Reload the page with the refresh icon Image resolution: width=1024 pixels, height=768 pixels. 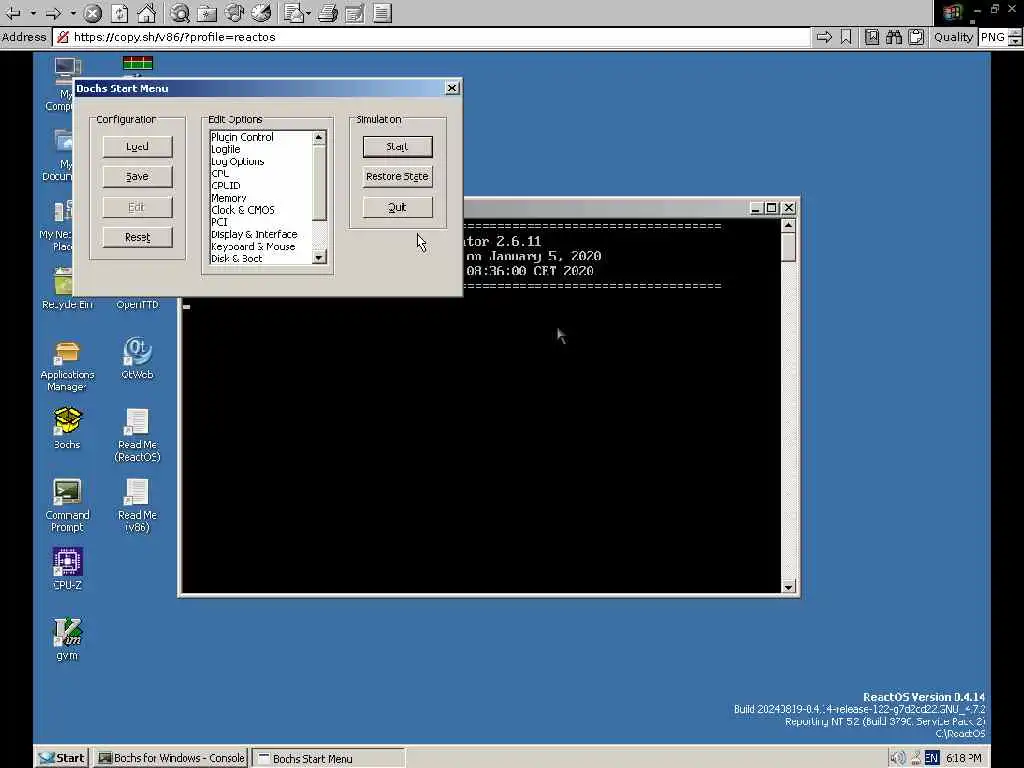click(x=120, y=12)
